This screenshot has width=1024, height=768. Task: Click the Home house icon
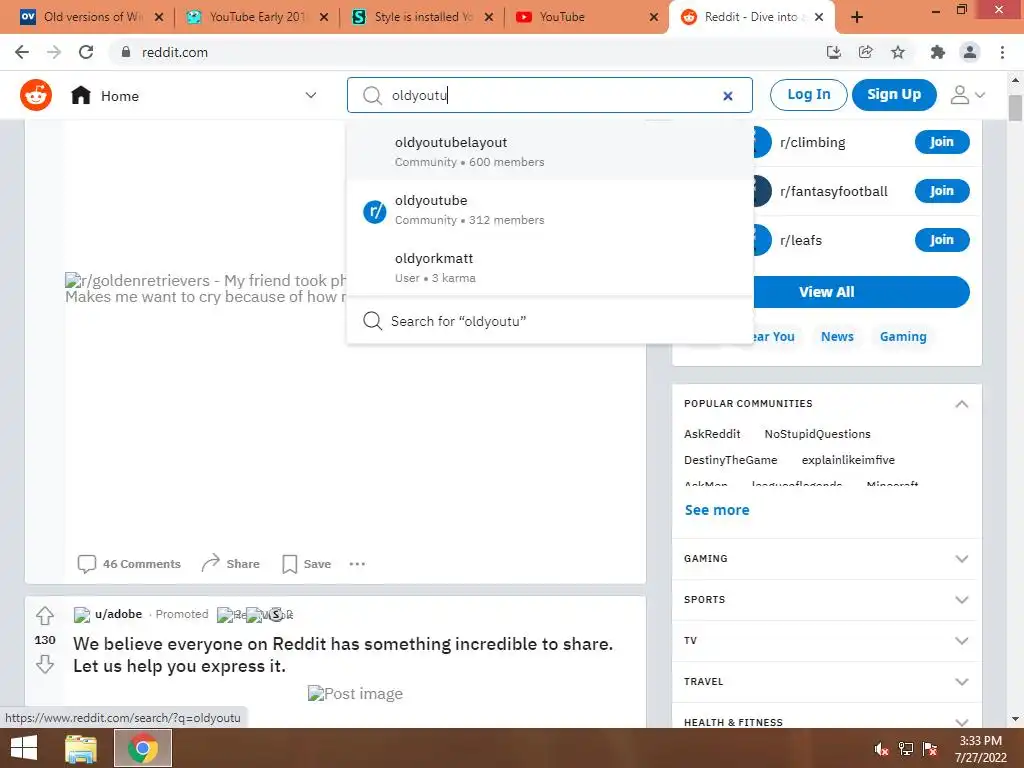(x=81, y=95)
